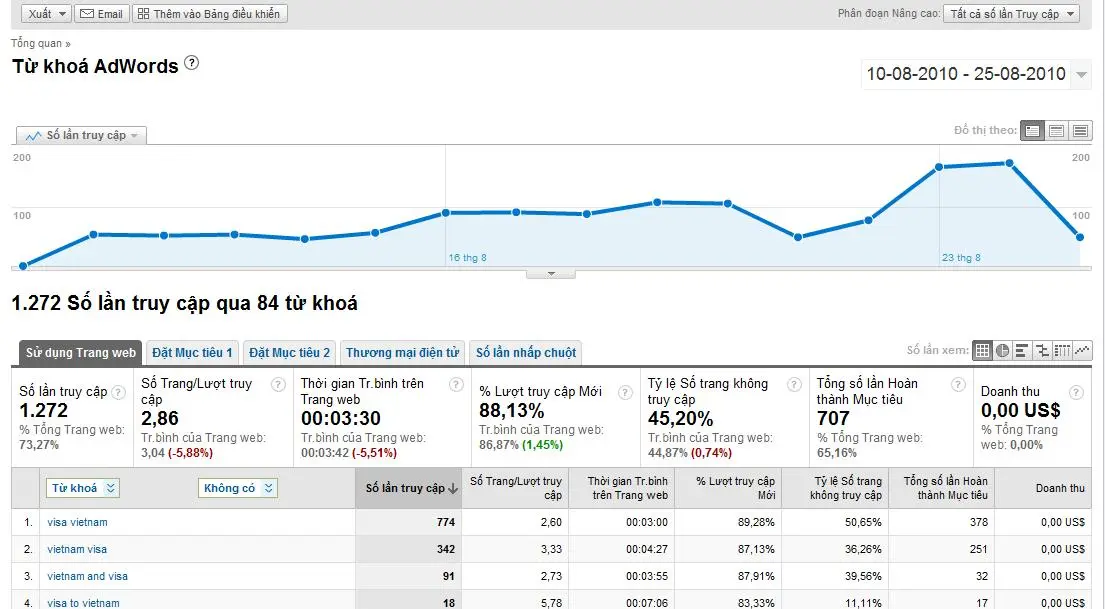Expand the date range 10-08-2010 - 25-08-2010 picker

1081,75
